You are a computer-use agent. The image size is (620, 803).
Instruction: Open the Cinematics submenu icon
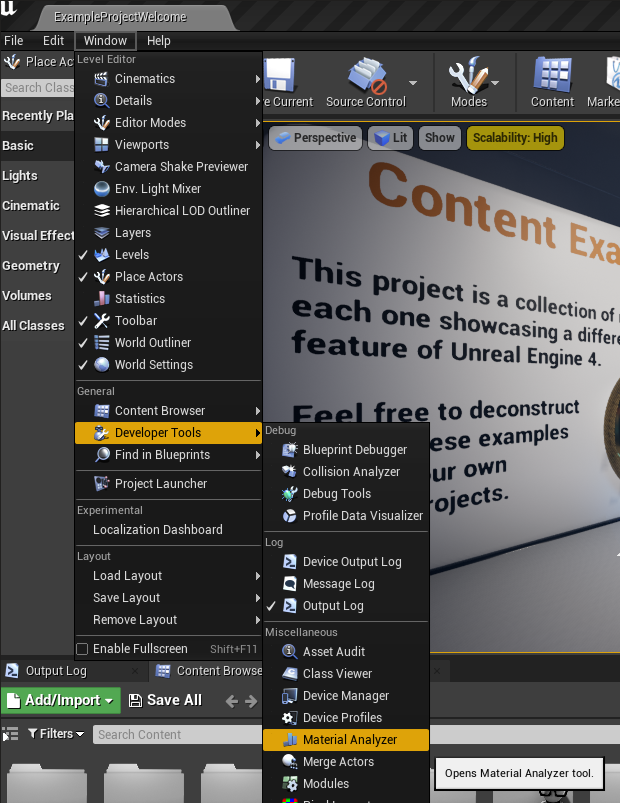pyautogui.click(x=102, y=79)
